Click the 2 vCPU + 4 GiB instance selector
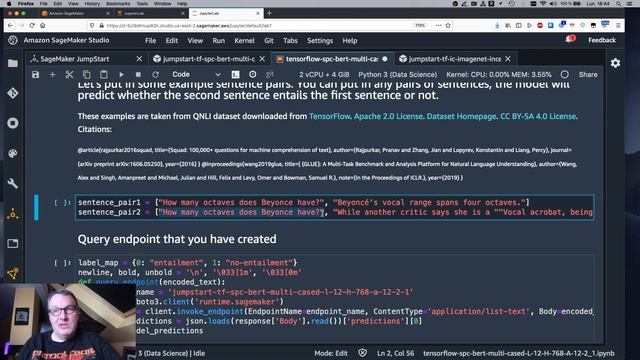The height and width of the screenshot is (360, 640). point(324,75)
